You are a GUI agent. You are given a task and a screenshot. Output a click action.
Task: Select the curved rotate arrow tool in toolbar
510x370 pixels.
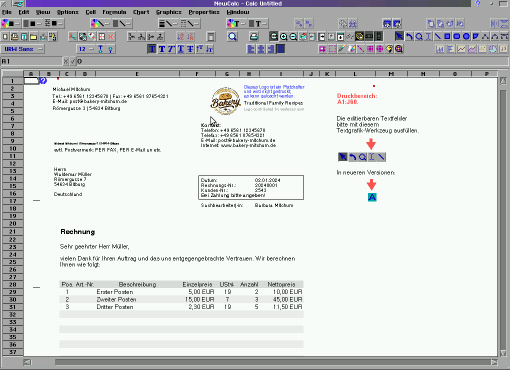pos(409,36)
